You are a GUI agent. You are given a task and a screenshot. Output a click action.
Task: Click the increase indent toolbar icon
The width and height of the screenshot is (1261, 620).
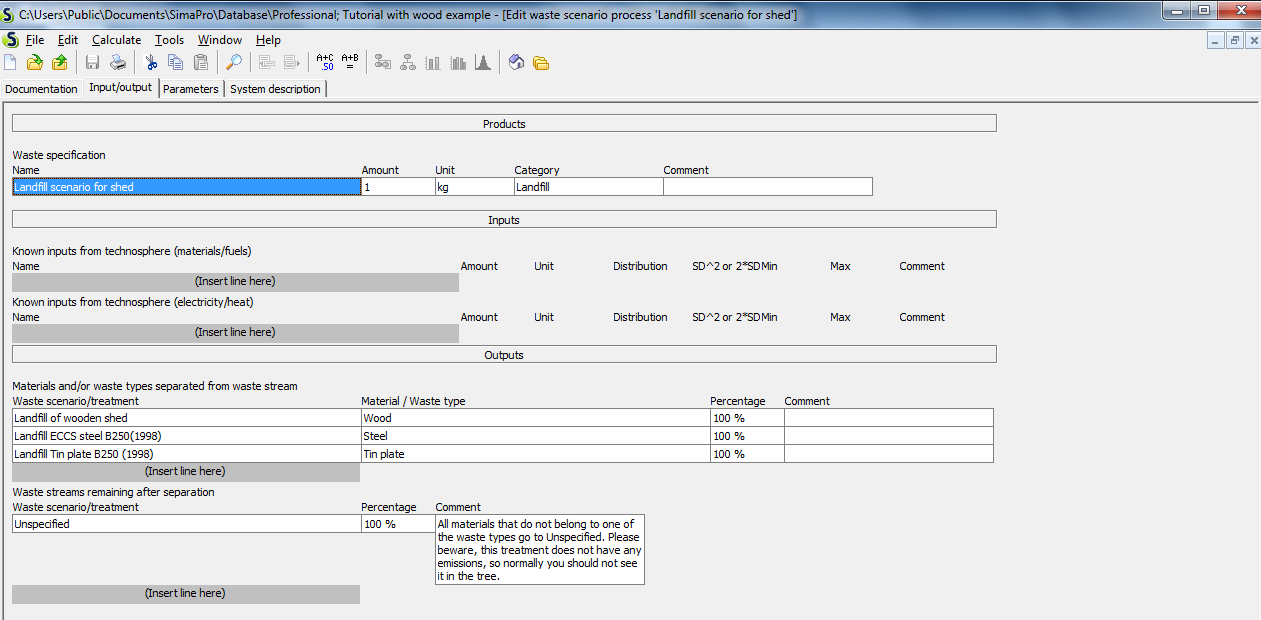292,63
